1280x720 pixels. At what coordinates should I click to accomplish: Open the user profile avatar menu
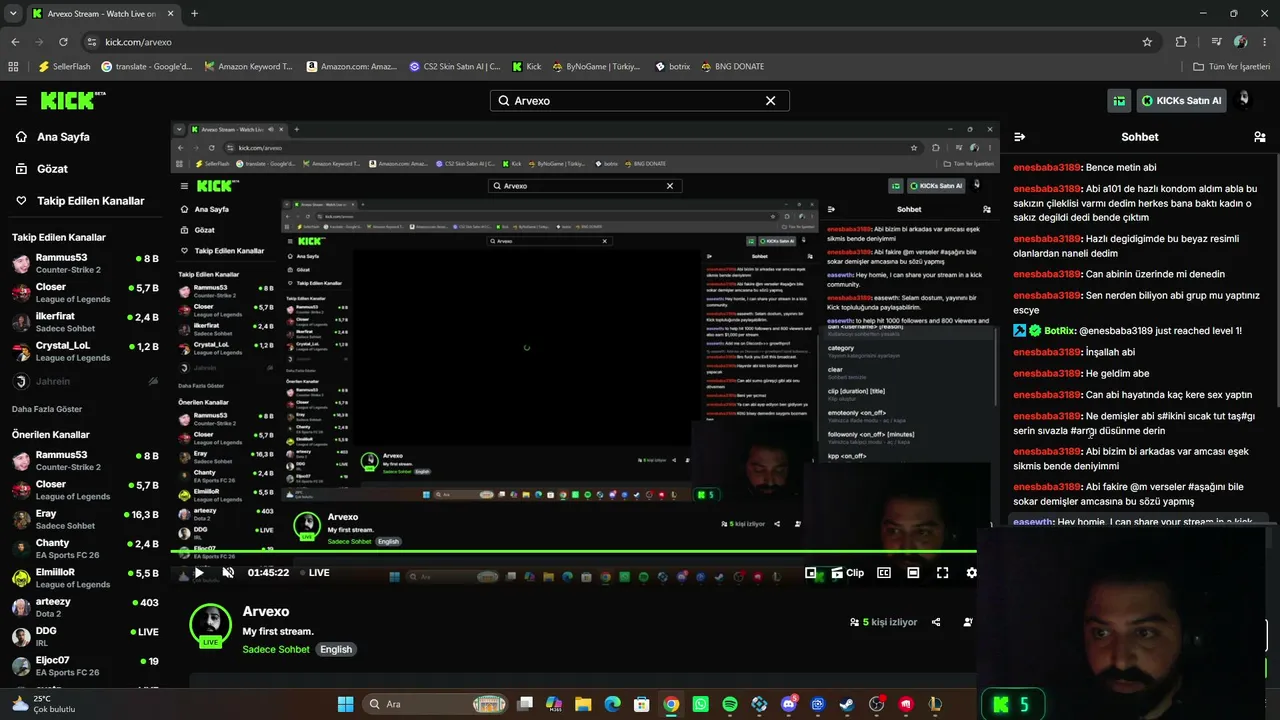[x=1244, y=100]
